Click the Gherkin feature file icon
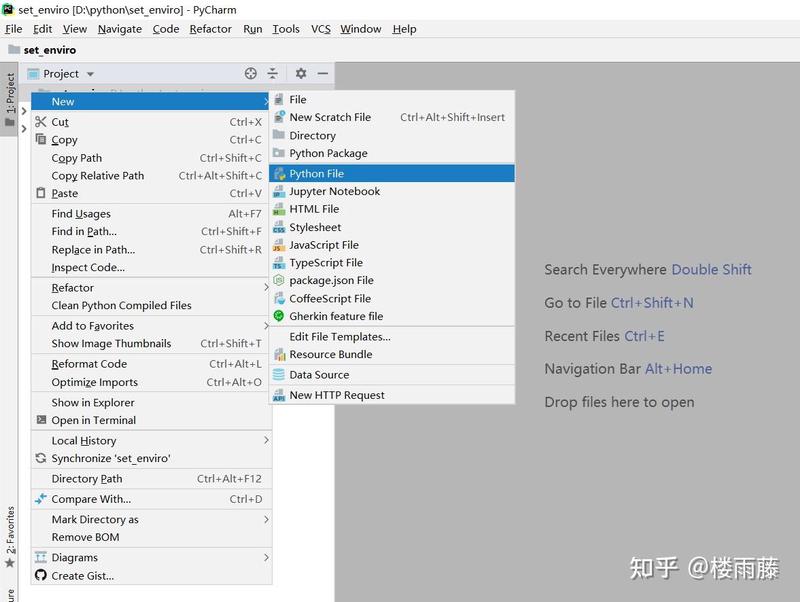800x602 pixels. pyautogui.click(x=279, y=316)
